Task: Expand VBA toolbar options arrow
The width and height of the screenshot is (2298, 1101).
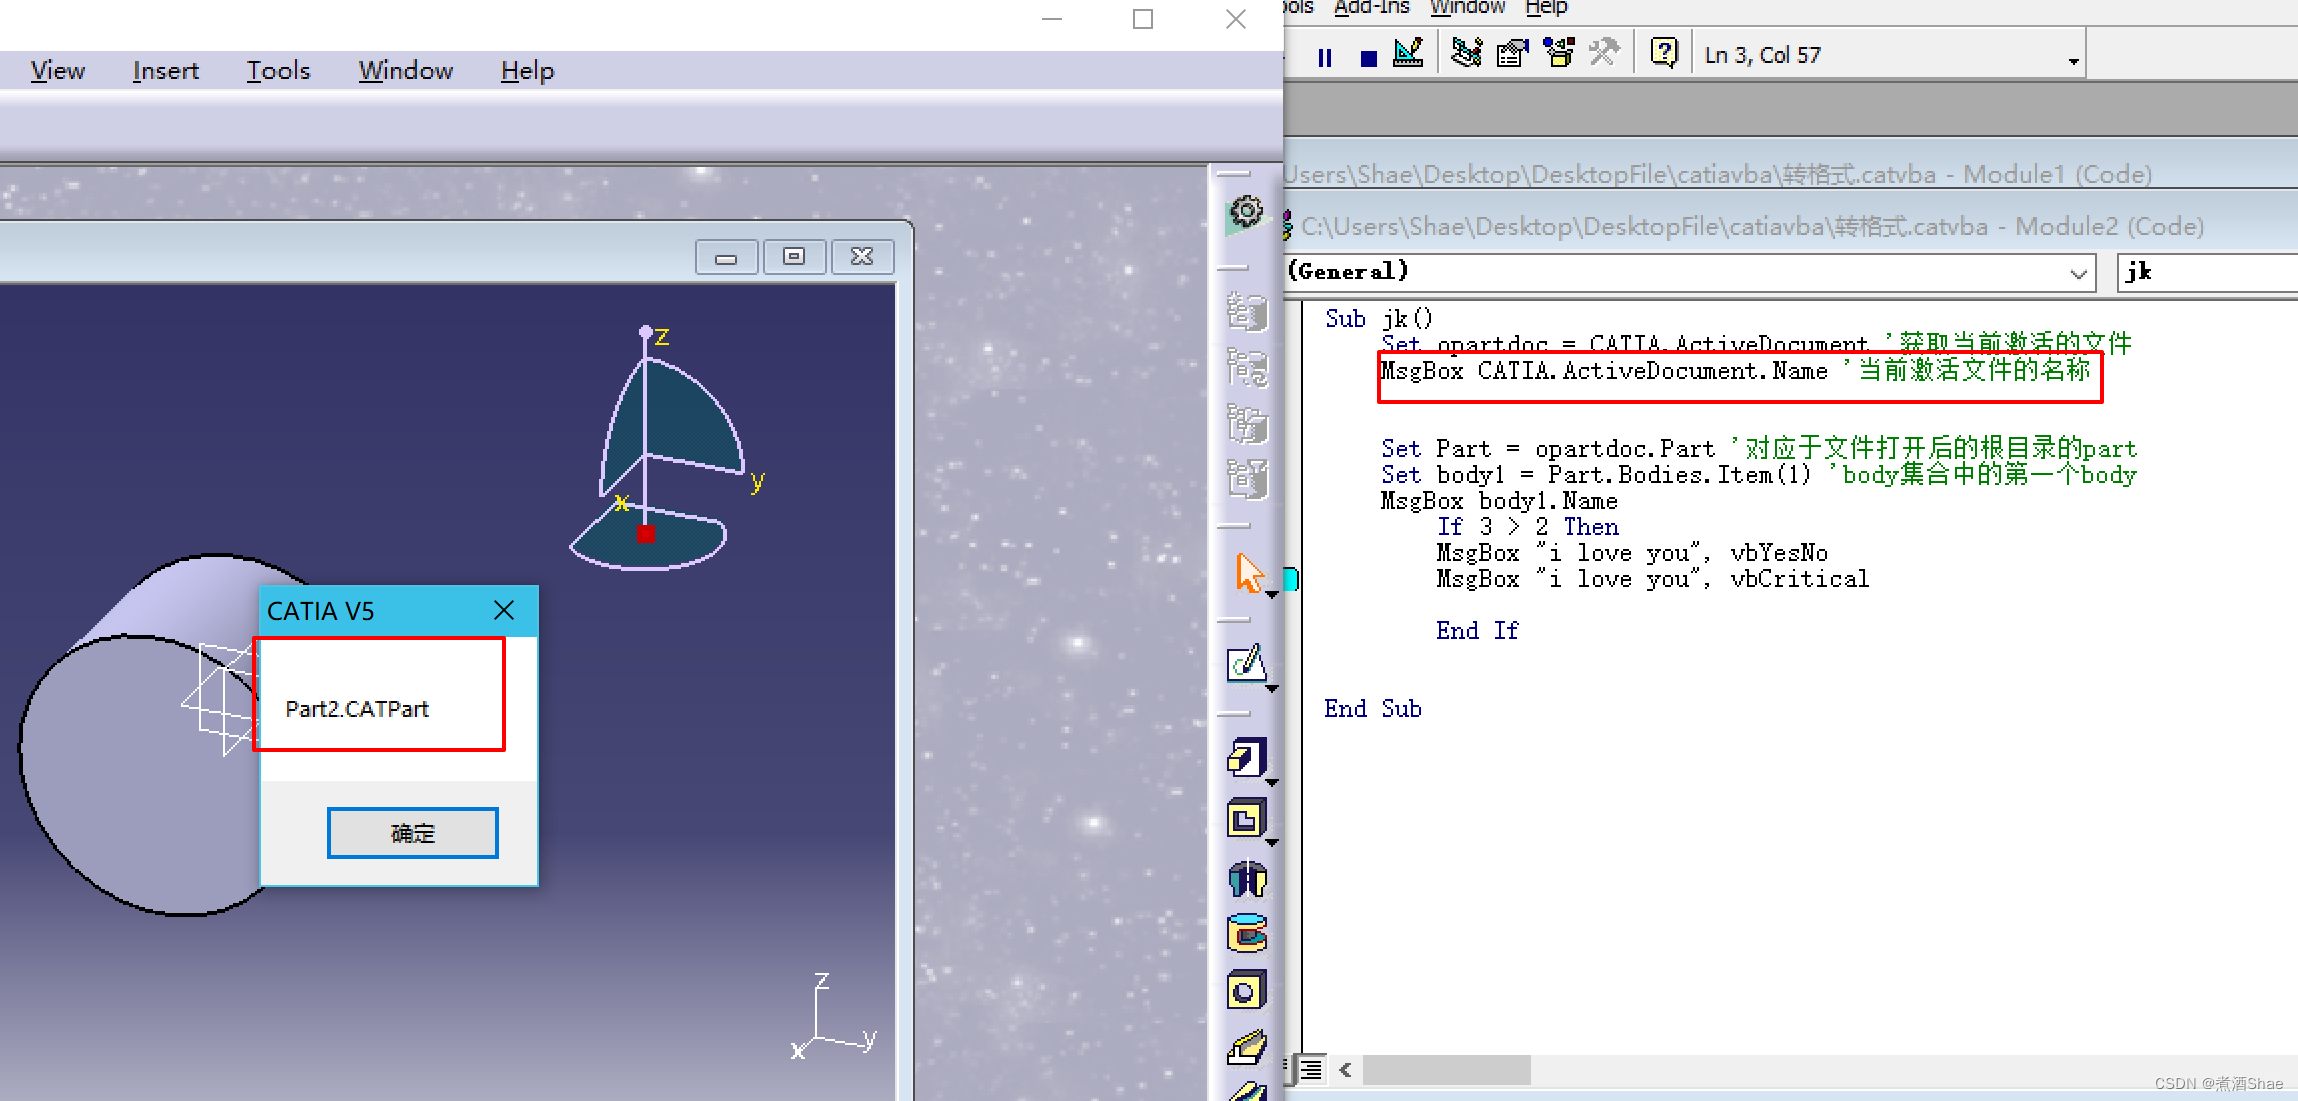Action: point(2074,62)
